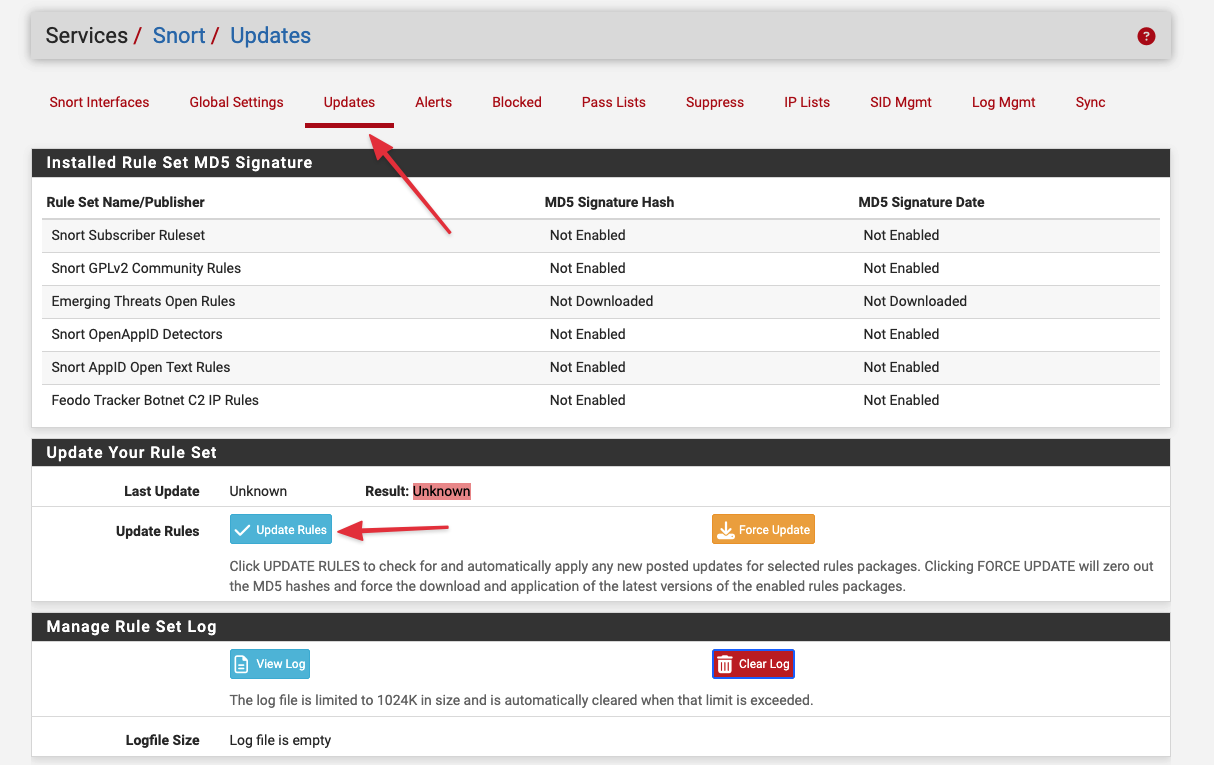Click the Update Rules button
1214x765 pixels.
click(281, 530)
